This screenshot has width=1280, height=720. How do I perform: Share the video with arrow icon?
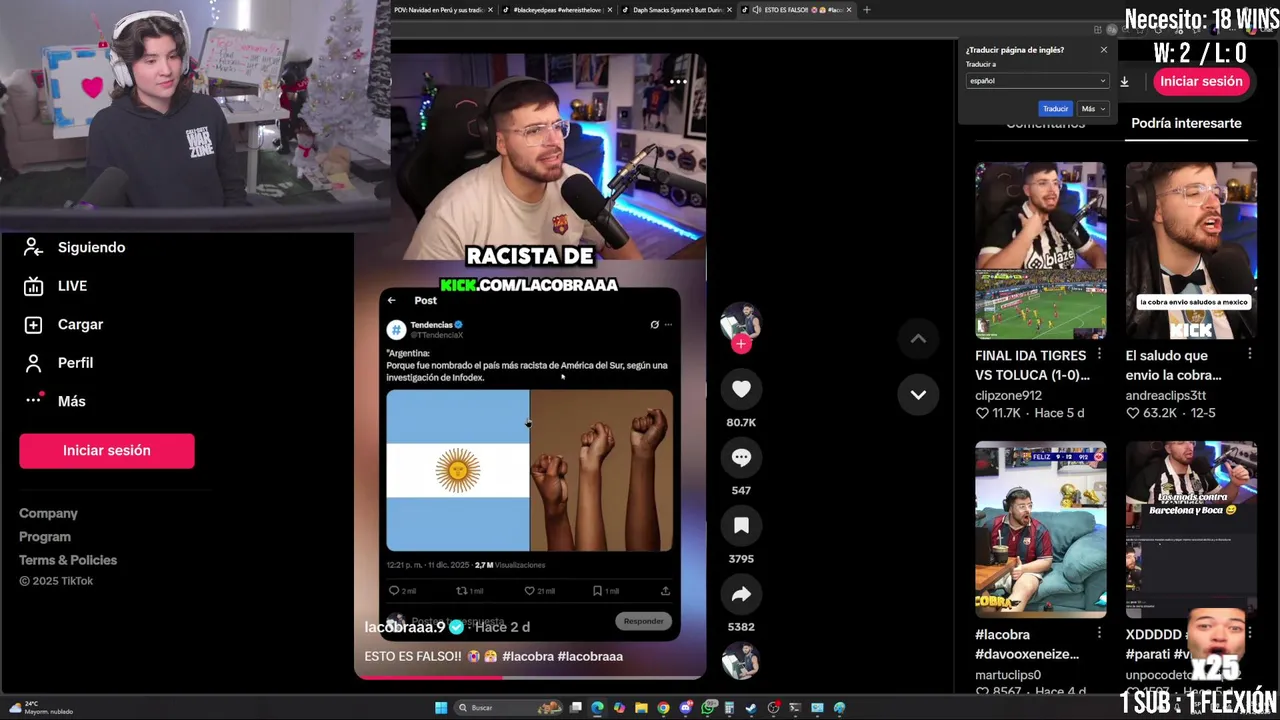741,594
